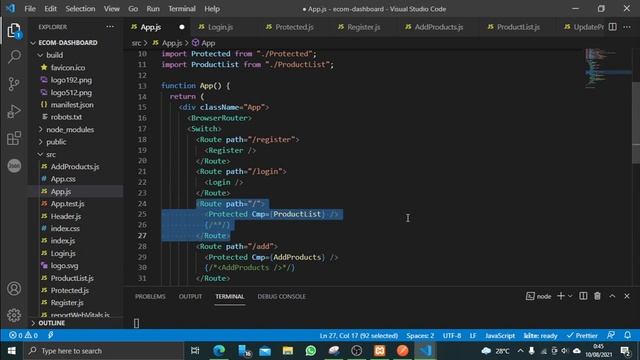Viewport: 640px width, 360px height.
Task: Click the Explorer more actions ellipsis
Action: 110,27
